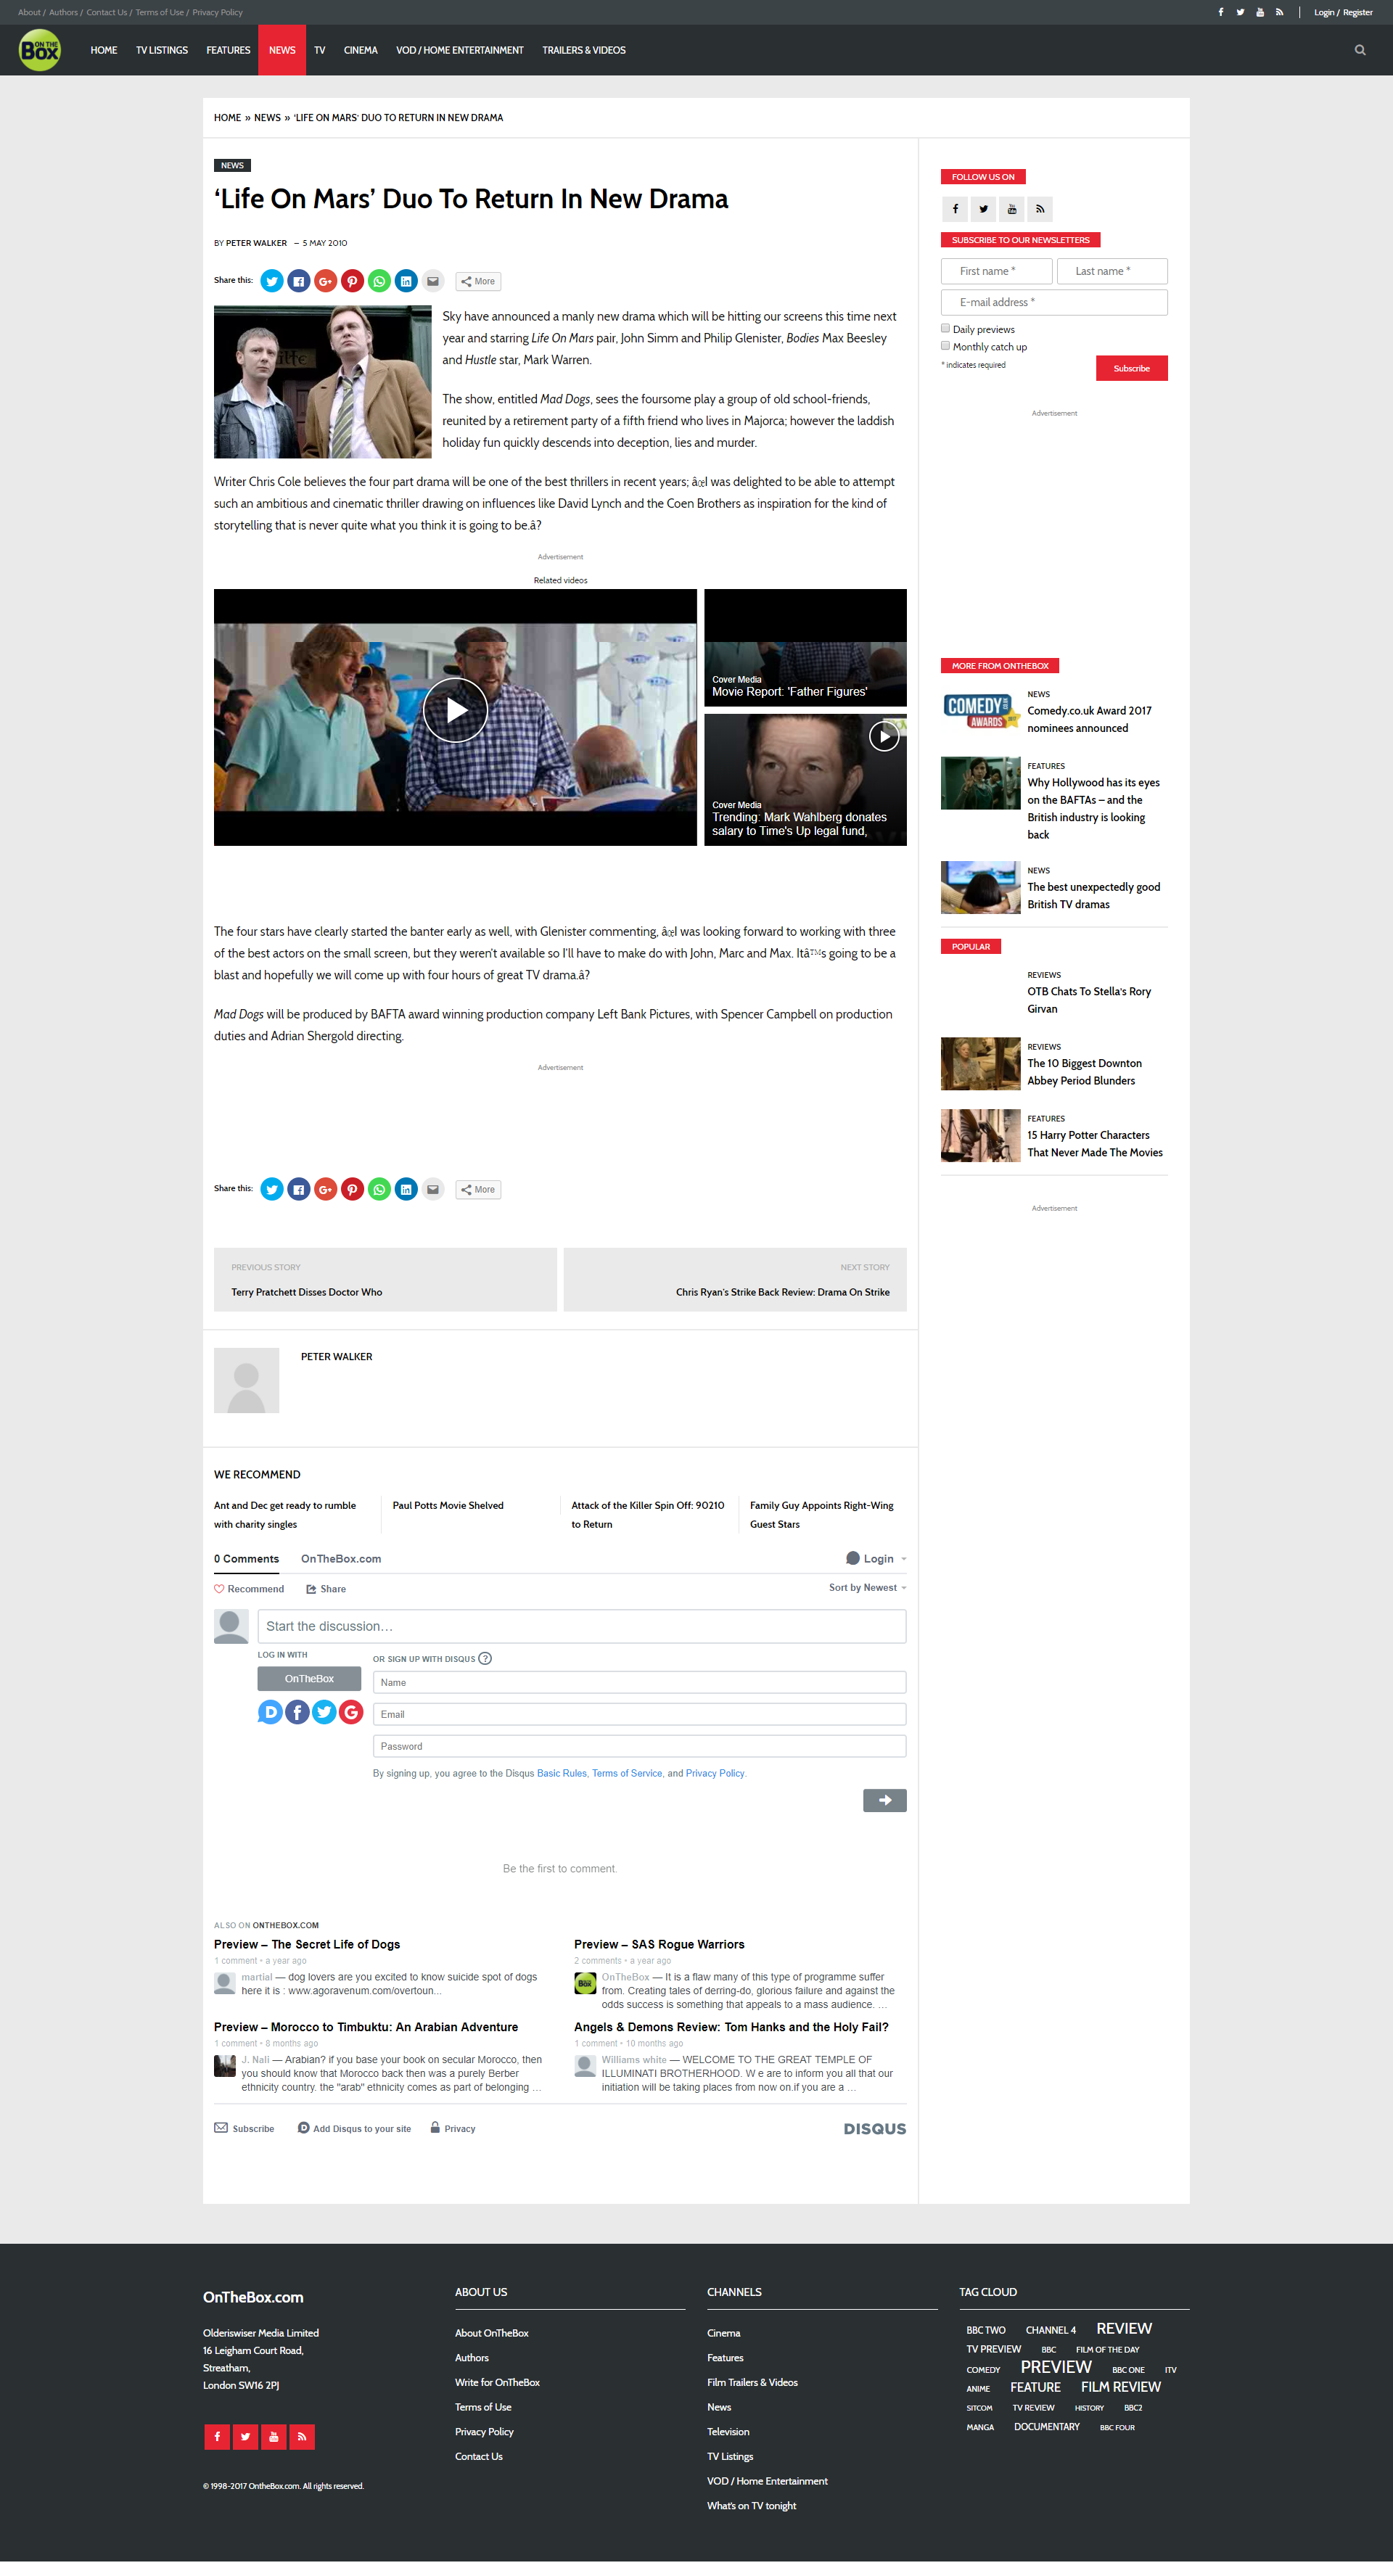Screen dimensions: 1393x2576
Task: Log in to Disqus with Google icon
Action: click(351, 1712)
